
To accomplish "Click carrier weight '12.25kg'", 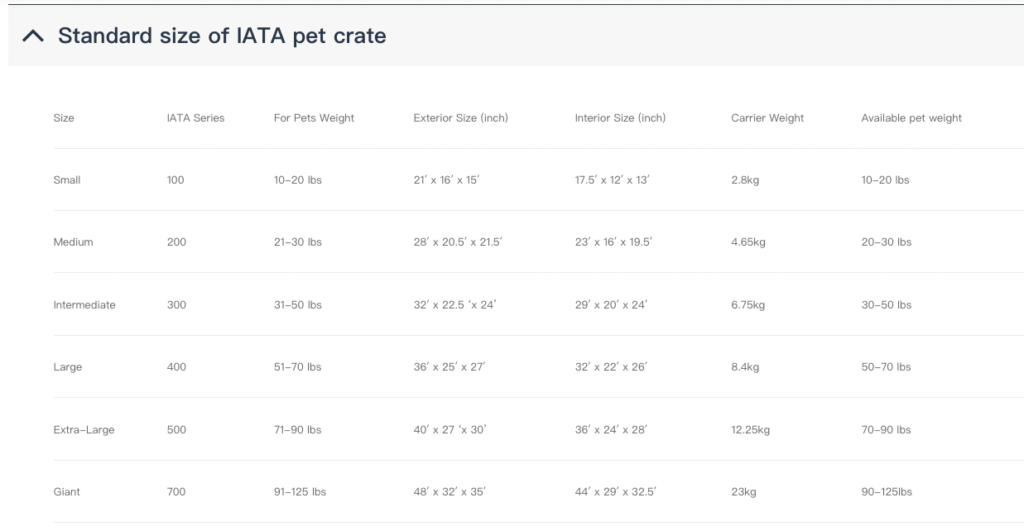I will (750, 430).
